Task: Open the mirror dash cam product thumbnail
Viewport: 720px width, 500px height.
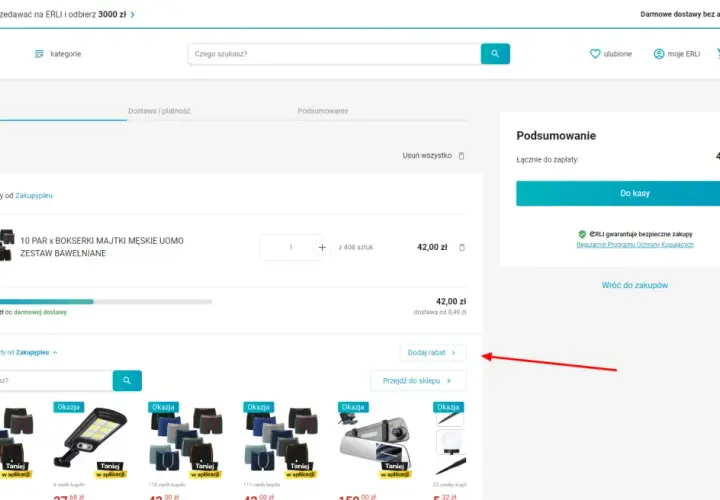Action: coord(375,440)
